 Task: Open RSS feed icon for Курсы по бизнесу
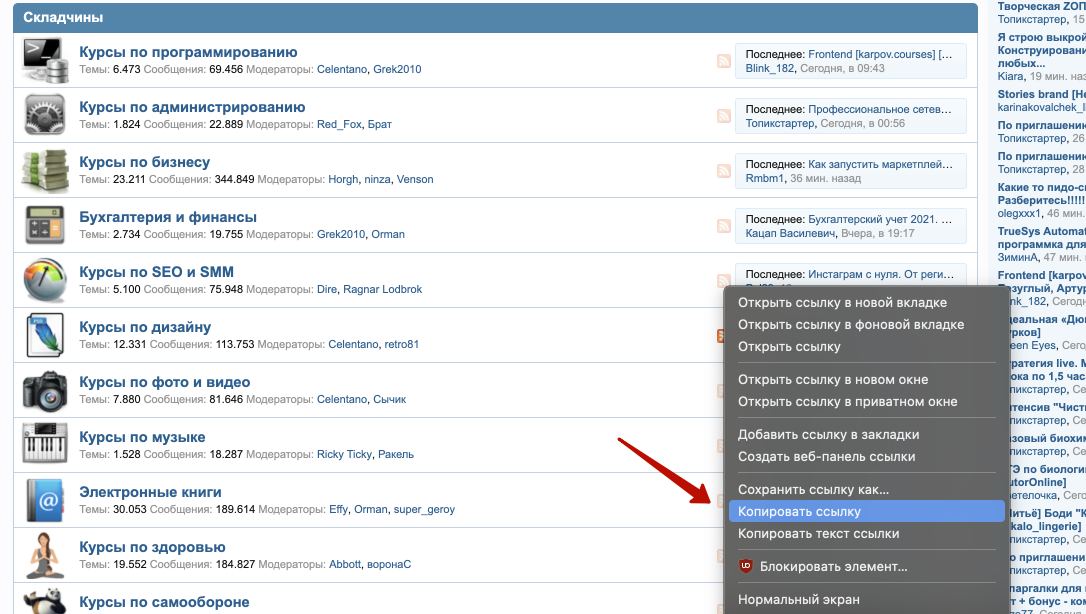(723, 171)
